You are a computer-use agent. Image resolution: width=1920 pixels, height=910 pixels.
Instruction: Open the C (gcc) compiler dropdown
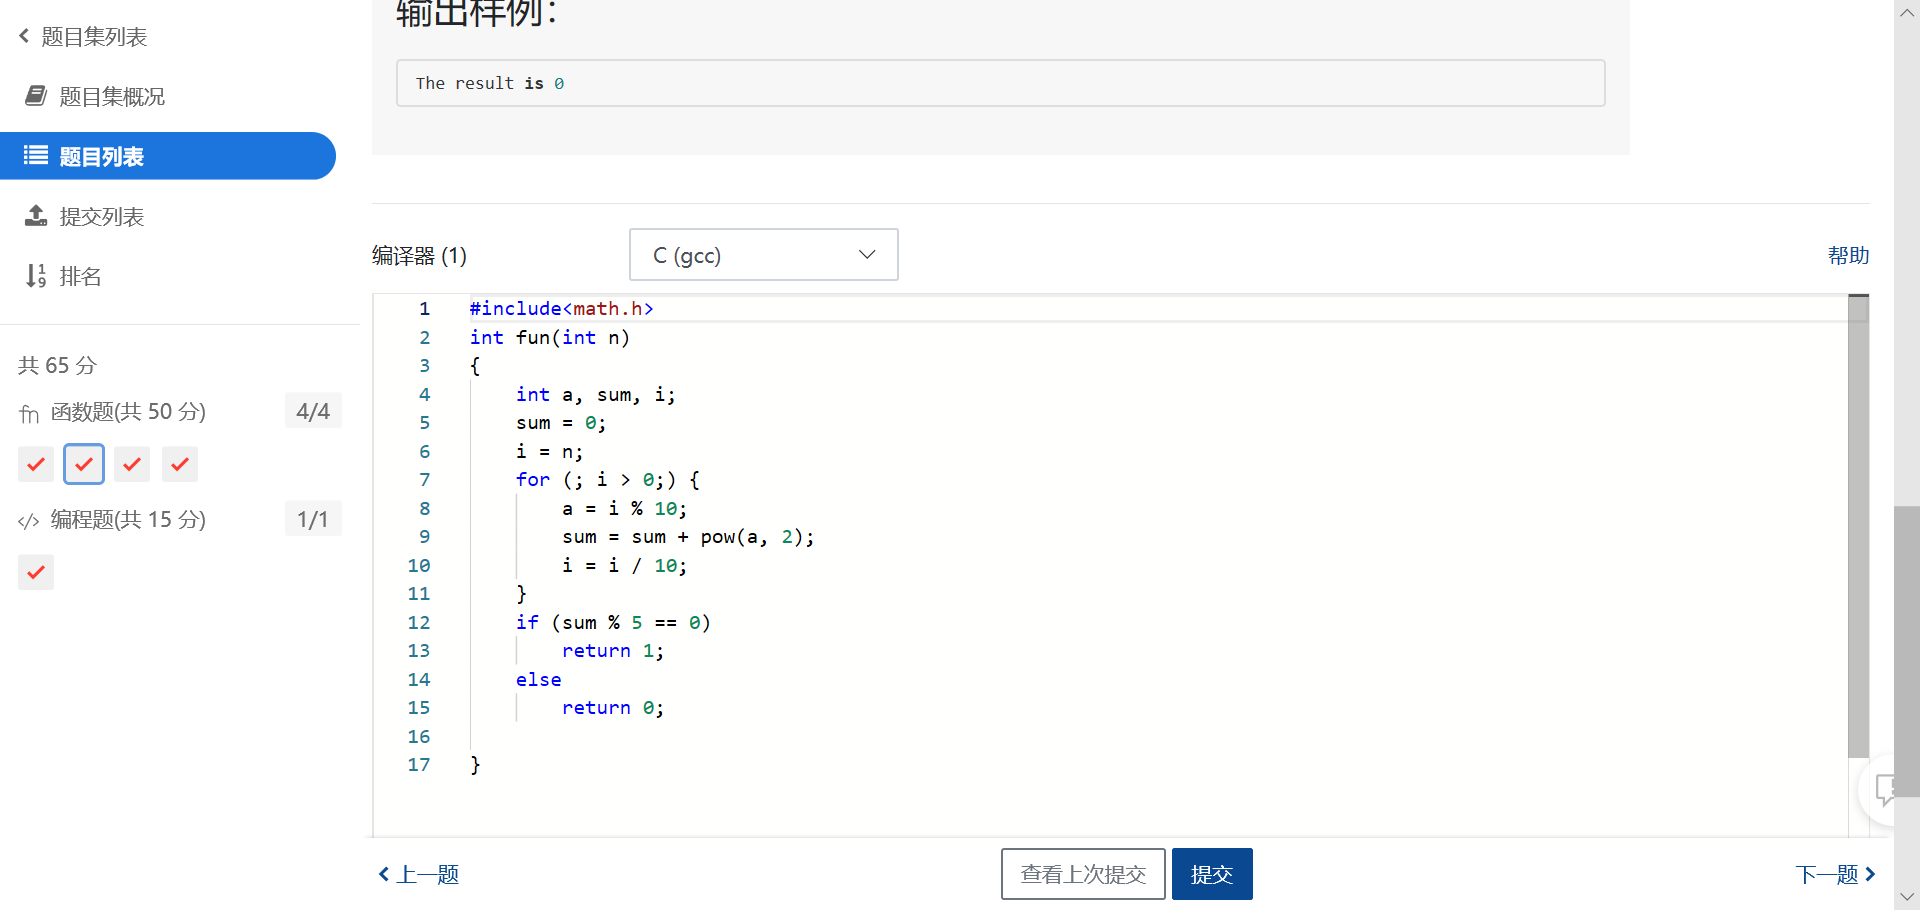pos(764,255)
